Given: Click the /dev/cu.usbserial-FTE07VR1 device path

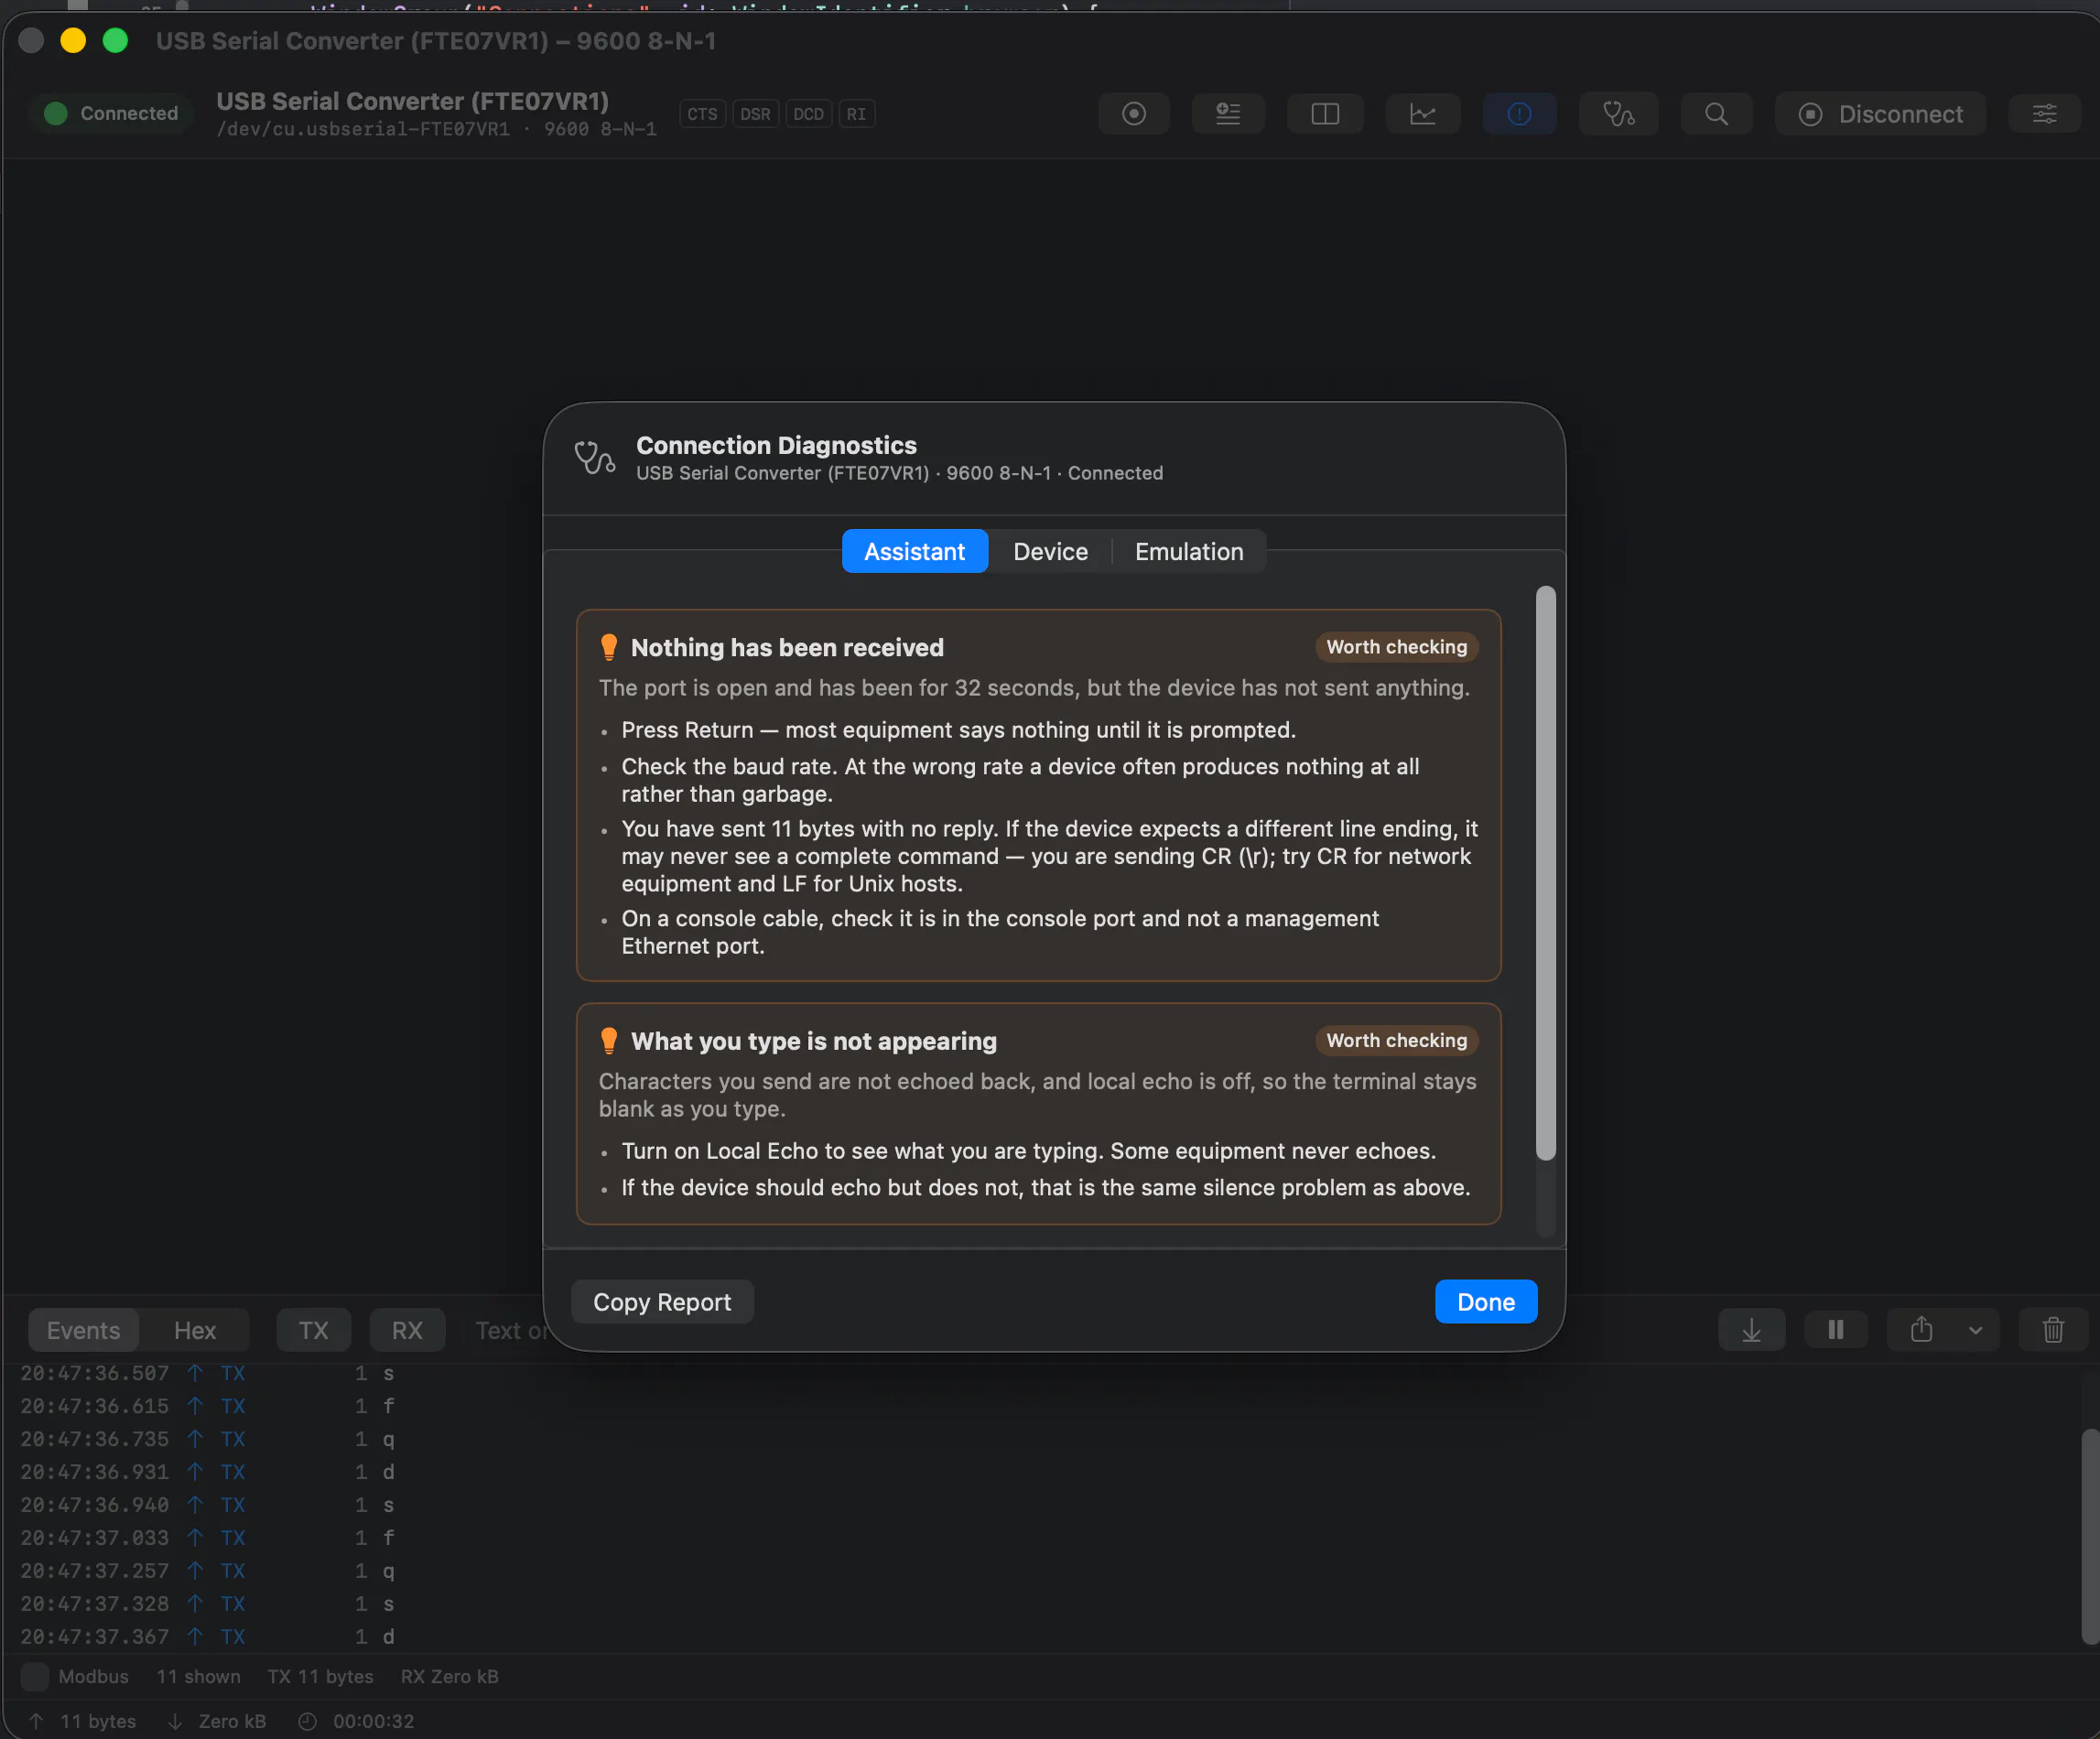Looking at the screenshot, I should coord(363,129).
